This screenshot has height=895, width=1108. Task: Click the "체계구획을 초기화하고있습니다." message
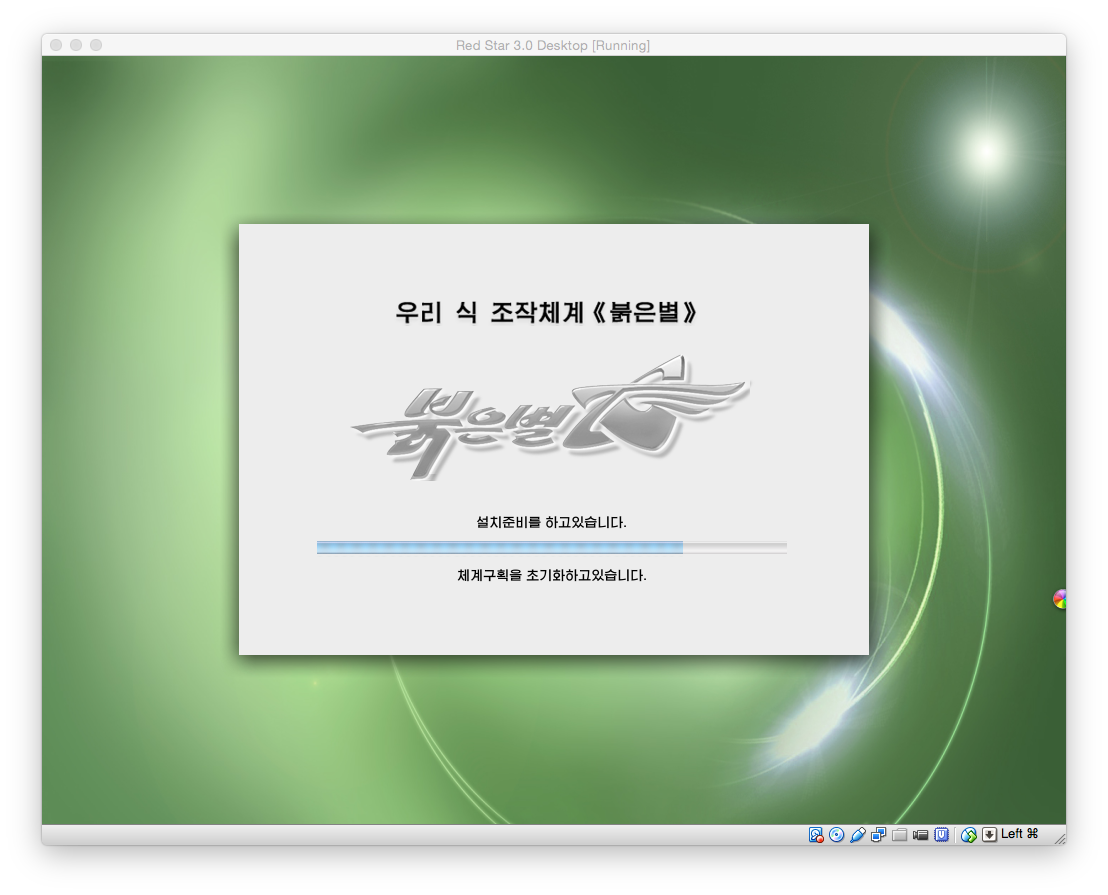tap(551, 576)
